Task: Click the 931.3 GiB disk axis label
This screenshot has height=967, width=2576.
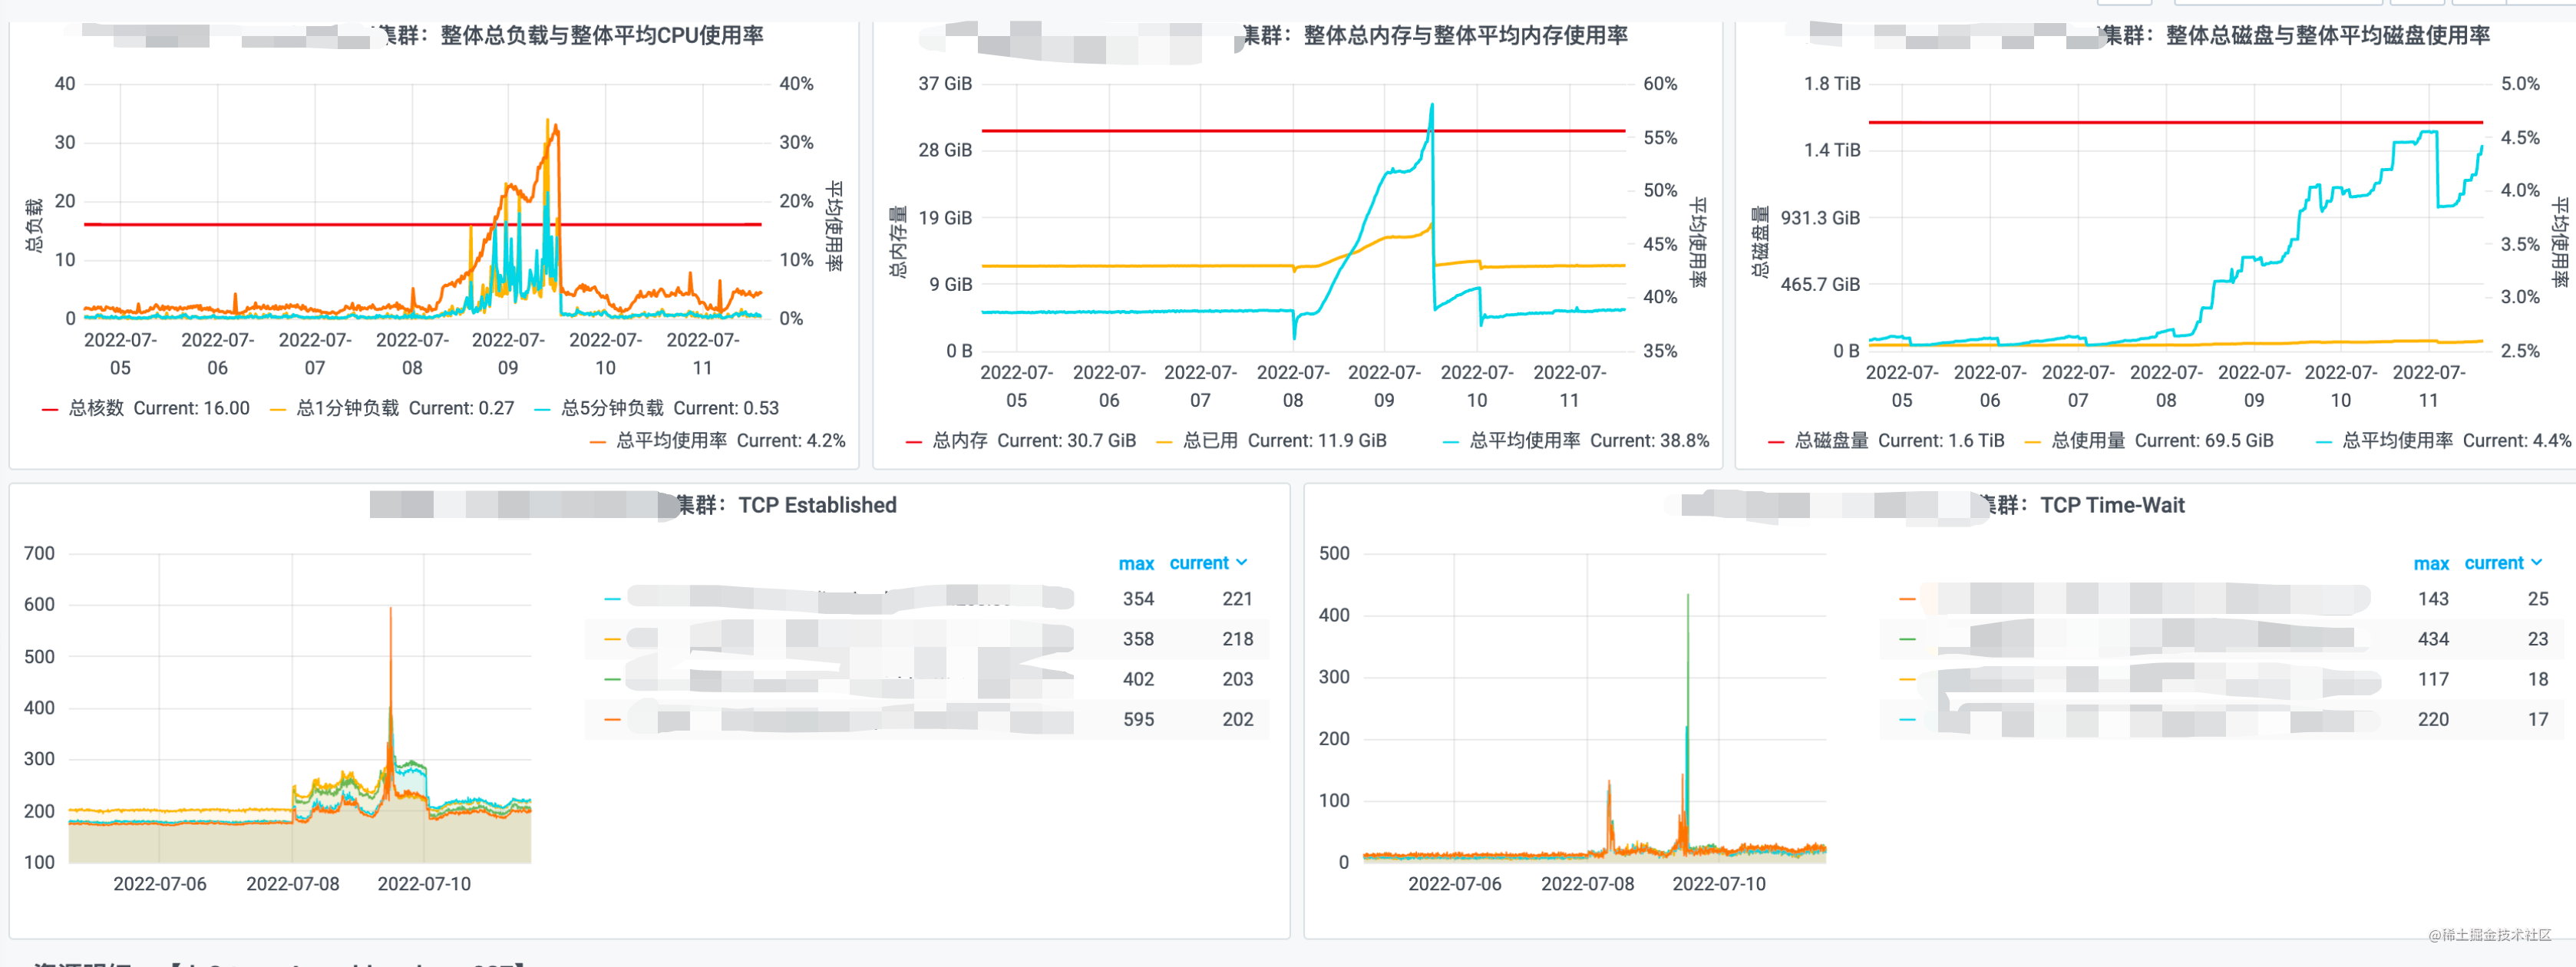Action: pyautogui.click(x=1820, y=218)
